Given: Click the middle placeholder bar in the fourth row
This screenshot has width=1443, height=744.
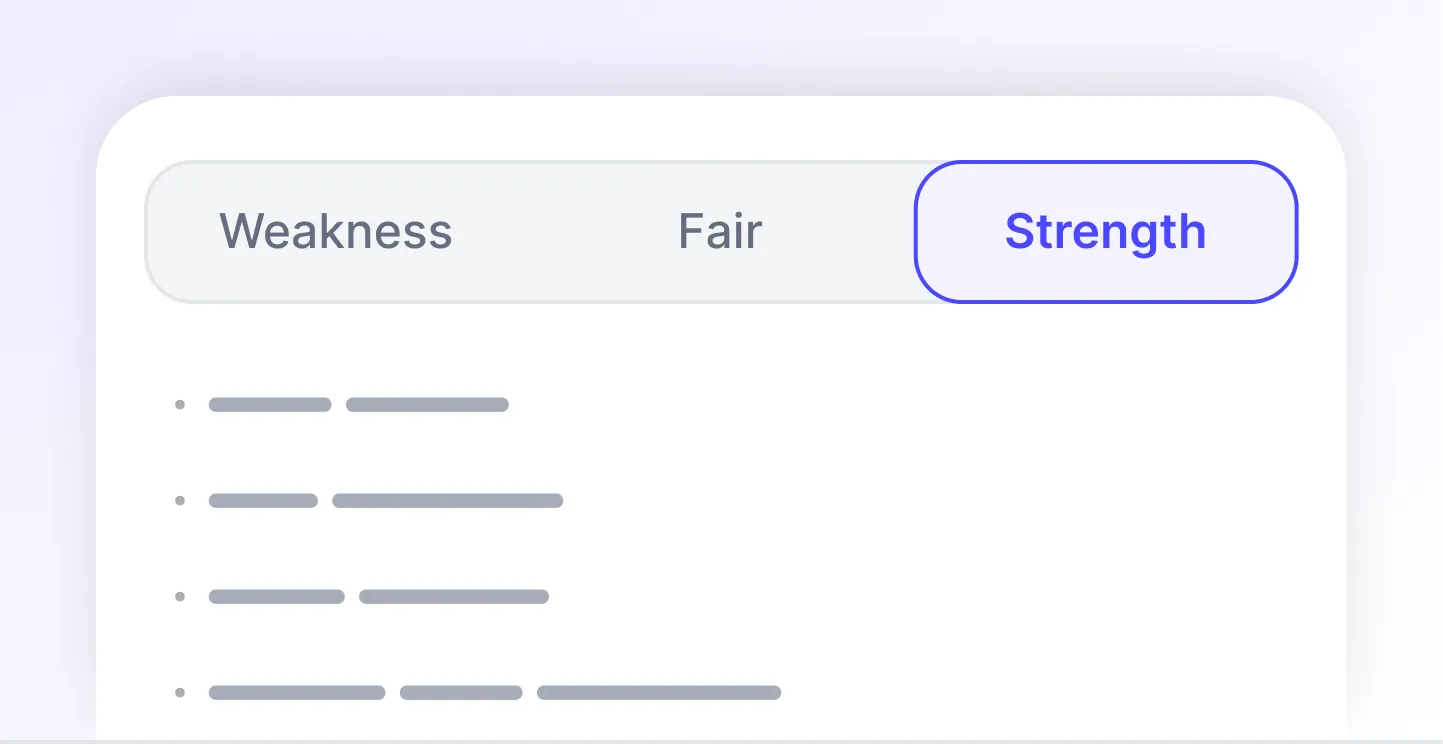Looking at the screenshot, I should tap(460, 691).
